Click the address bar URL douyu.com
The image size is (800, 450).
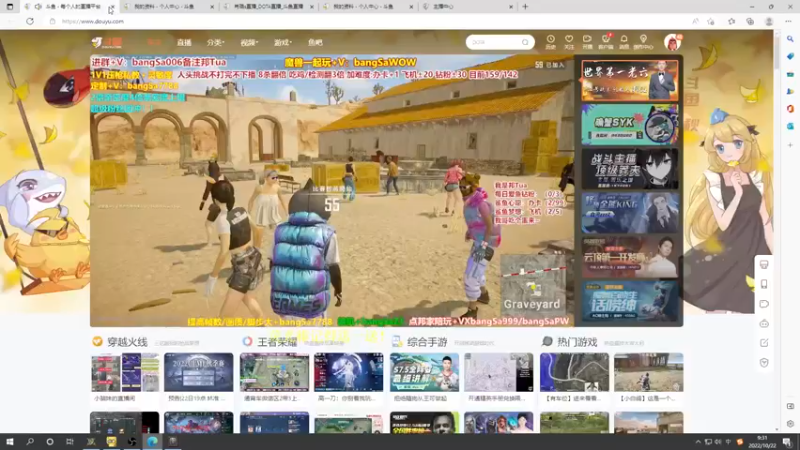coord(93,21)
